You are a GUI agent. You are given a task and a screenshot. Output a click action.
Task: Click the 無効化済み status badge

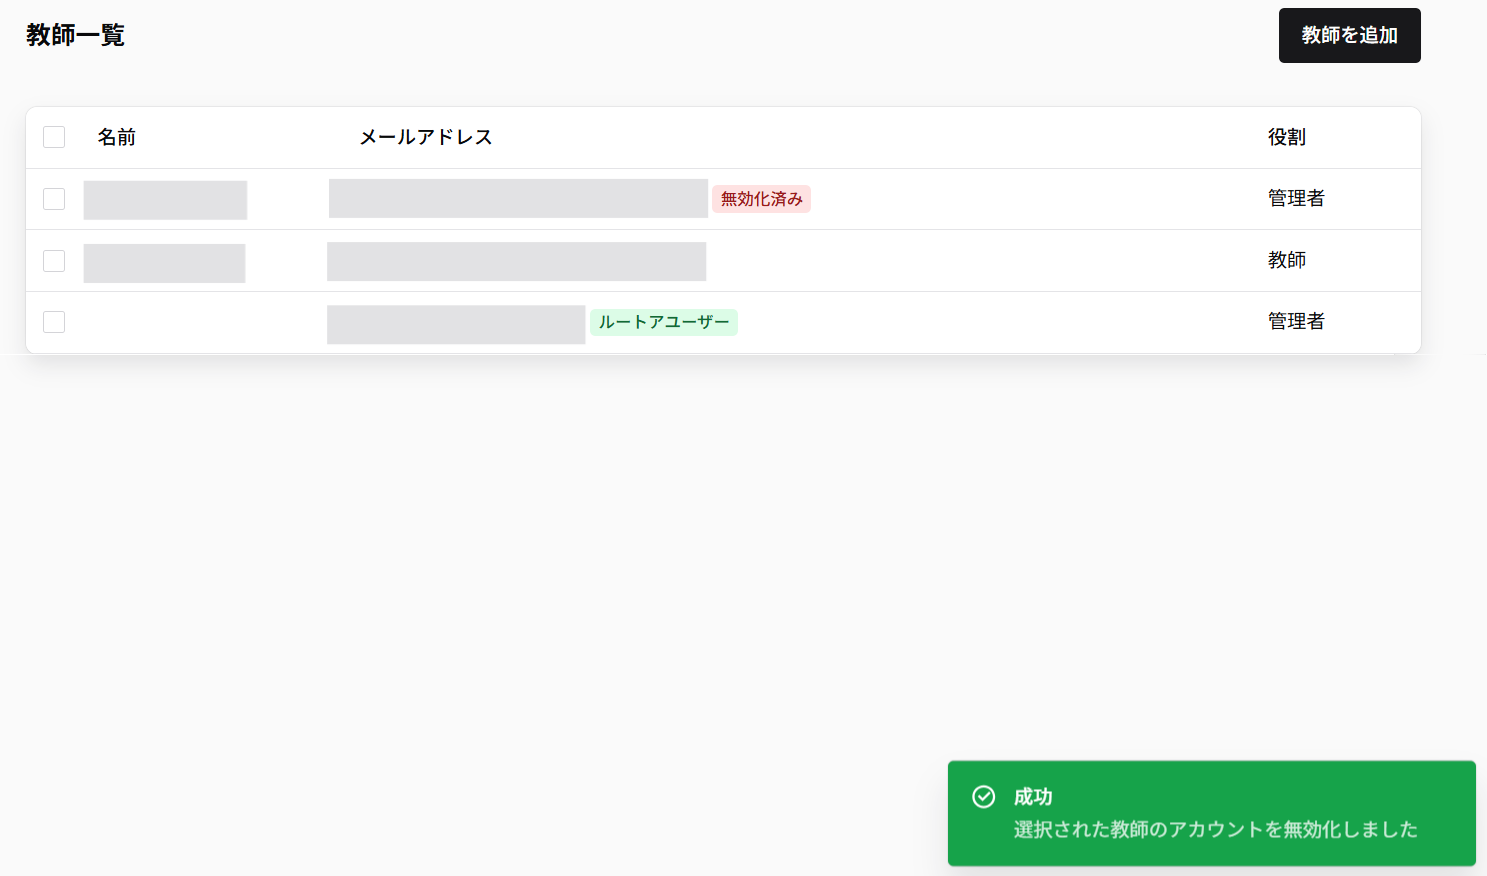pos(761,199)
